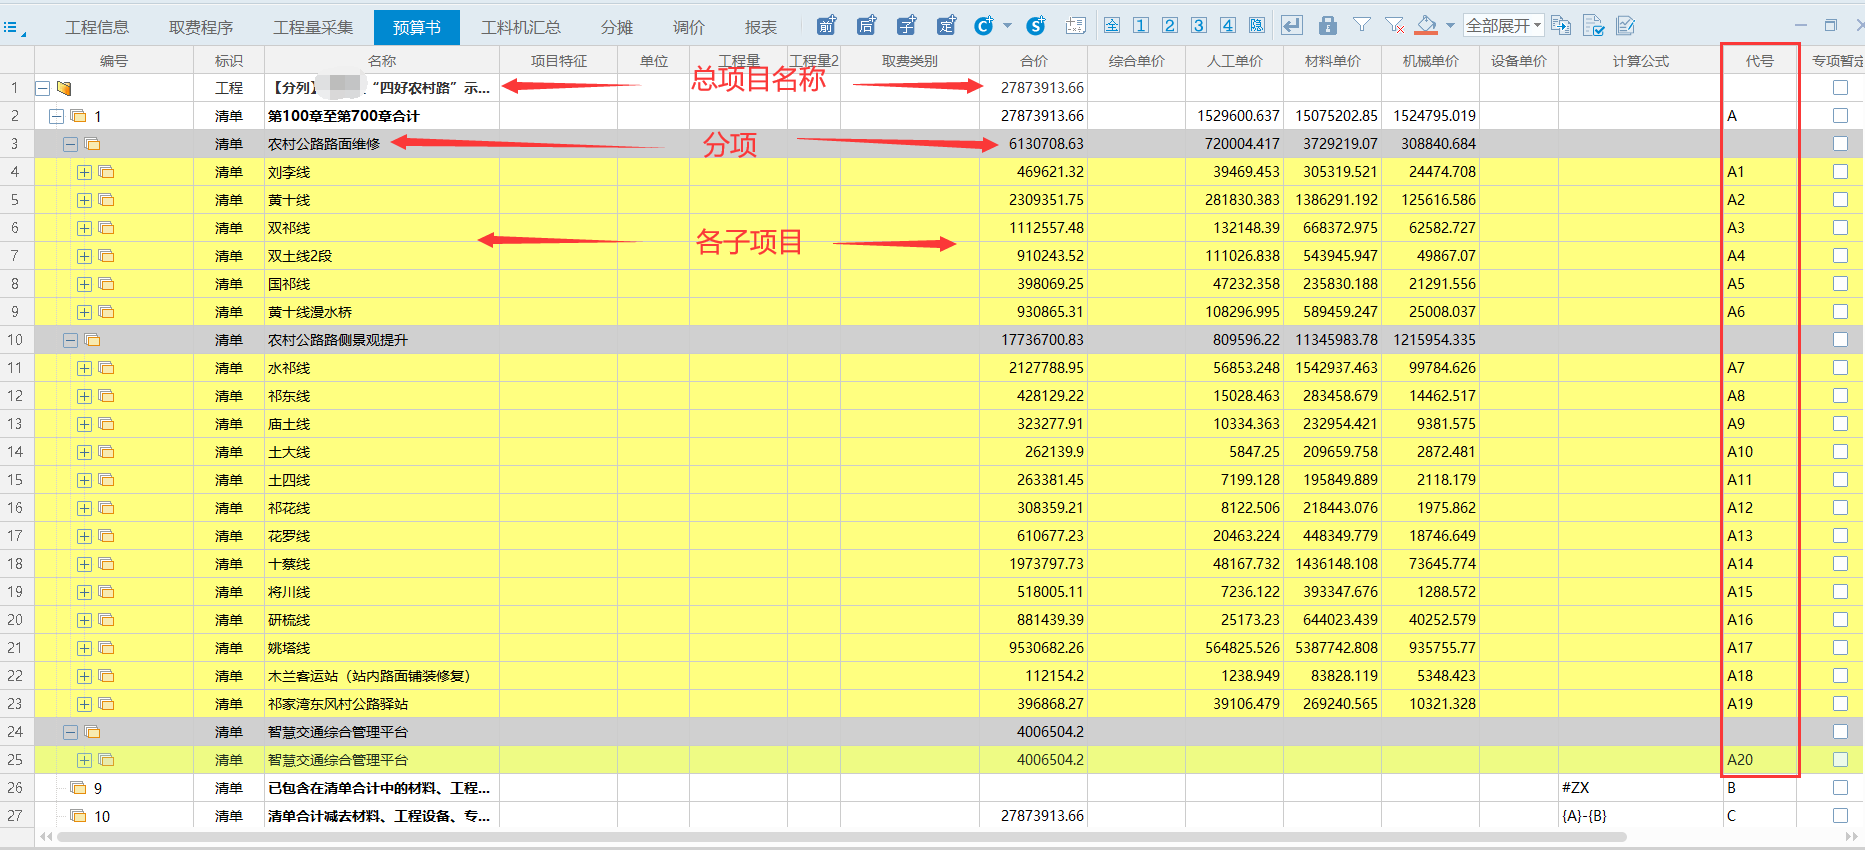Tick the 专项暂定 checkbox in 刘李线 row
The image size is (1865, 850).
1840,172
